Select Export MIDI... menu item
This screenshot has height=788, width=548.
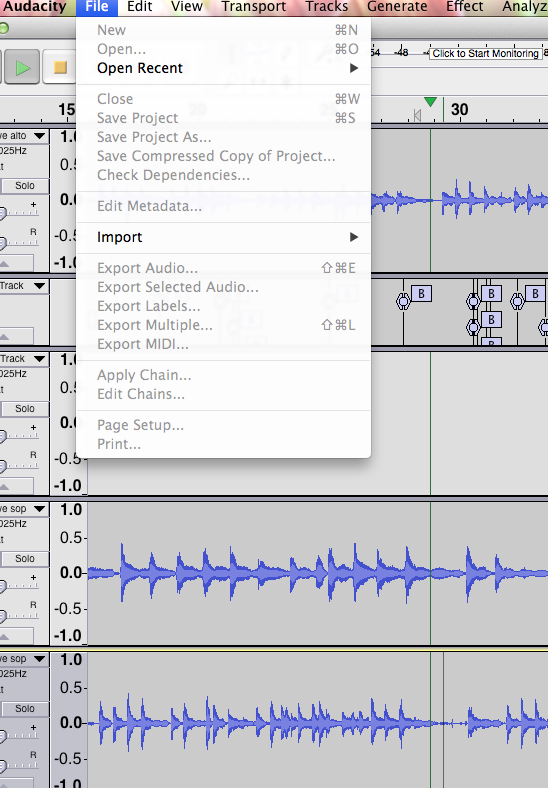coord(223,344)
